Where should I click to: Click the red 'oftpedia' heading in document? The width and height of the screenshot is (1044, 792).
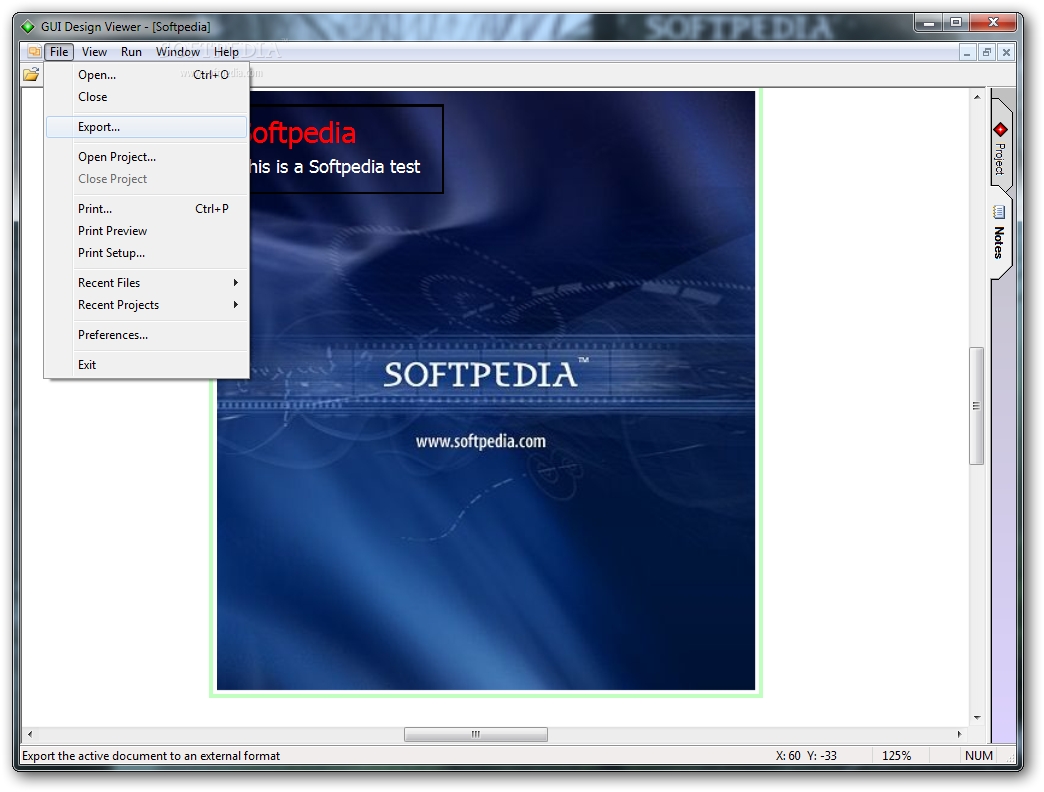coord(303,133)
